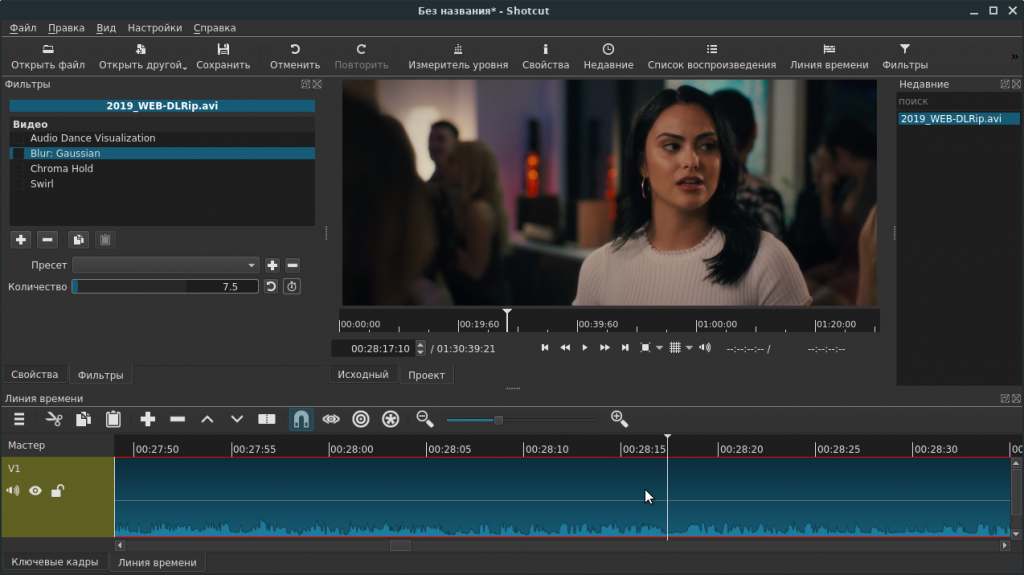
Task: Lock the V1 track
Action: 58,491
